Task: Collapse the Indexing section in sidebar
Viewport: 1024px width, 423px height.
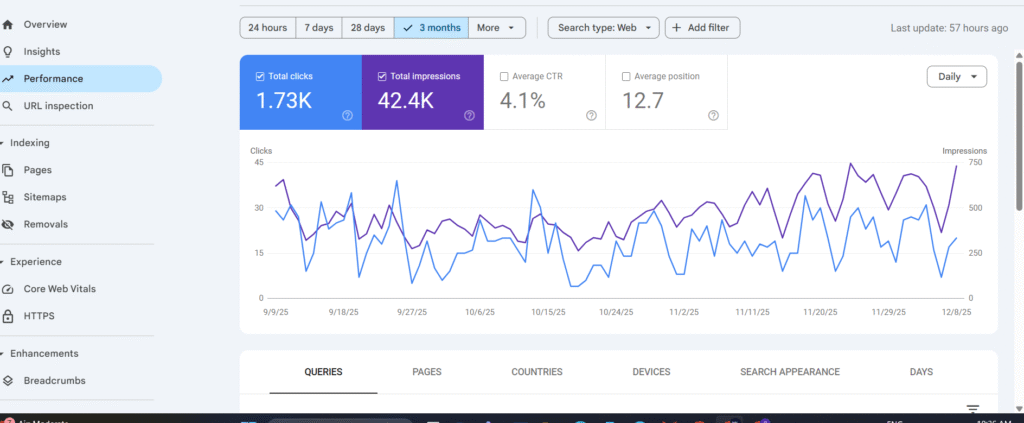Action: pyautogui.click(x=4, y=143)
